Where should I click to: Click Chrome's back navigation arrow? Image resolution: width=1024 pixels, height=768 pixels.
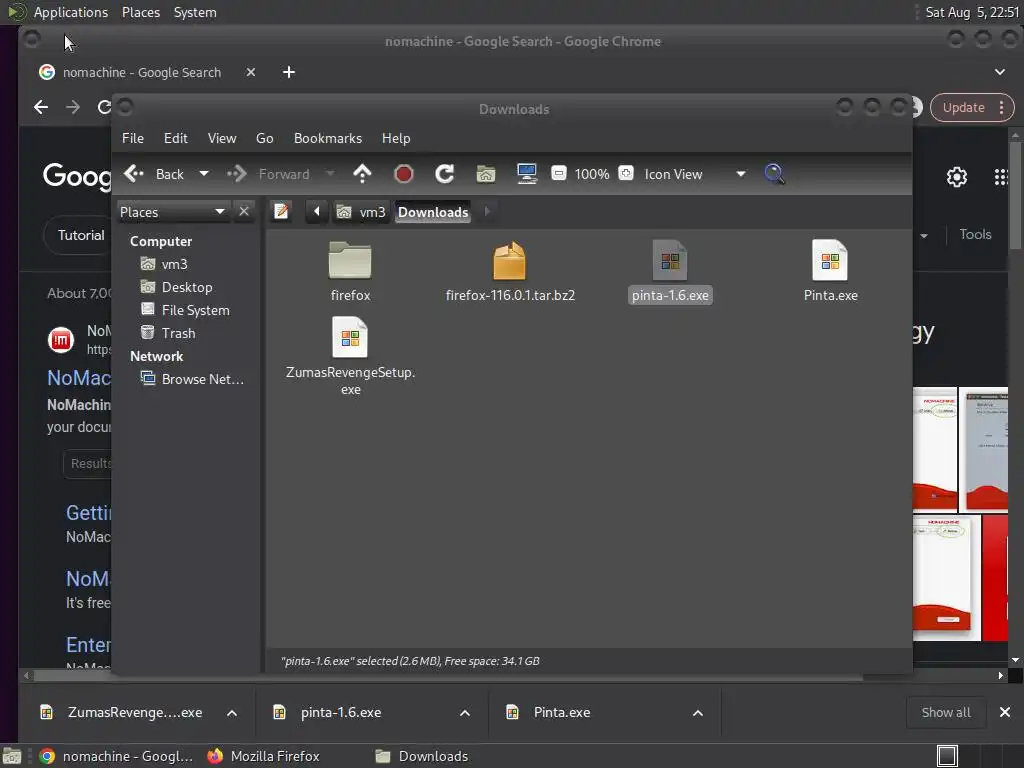click(41, 107)
